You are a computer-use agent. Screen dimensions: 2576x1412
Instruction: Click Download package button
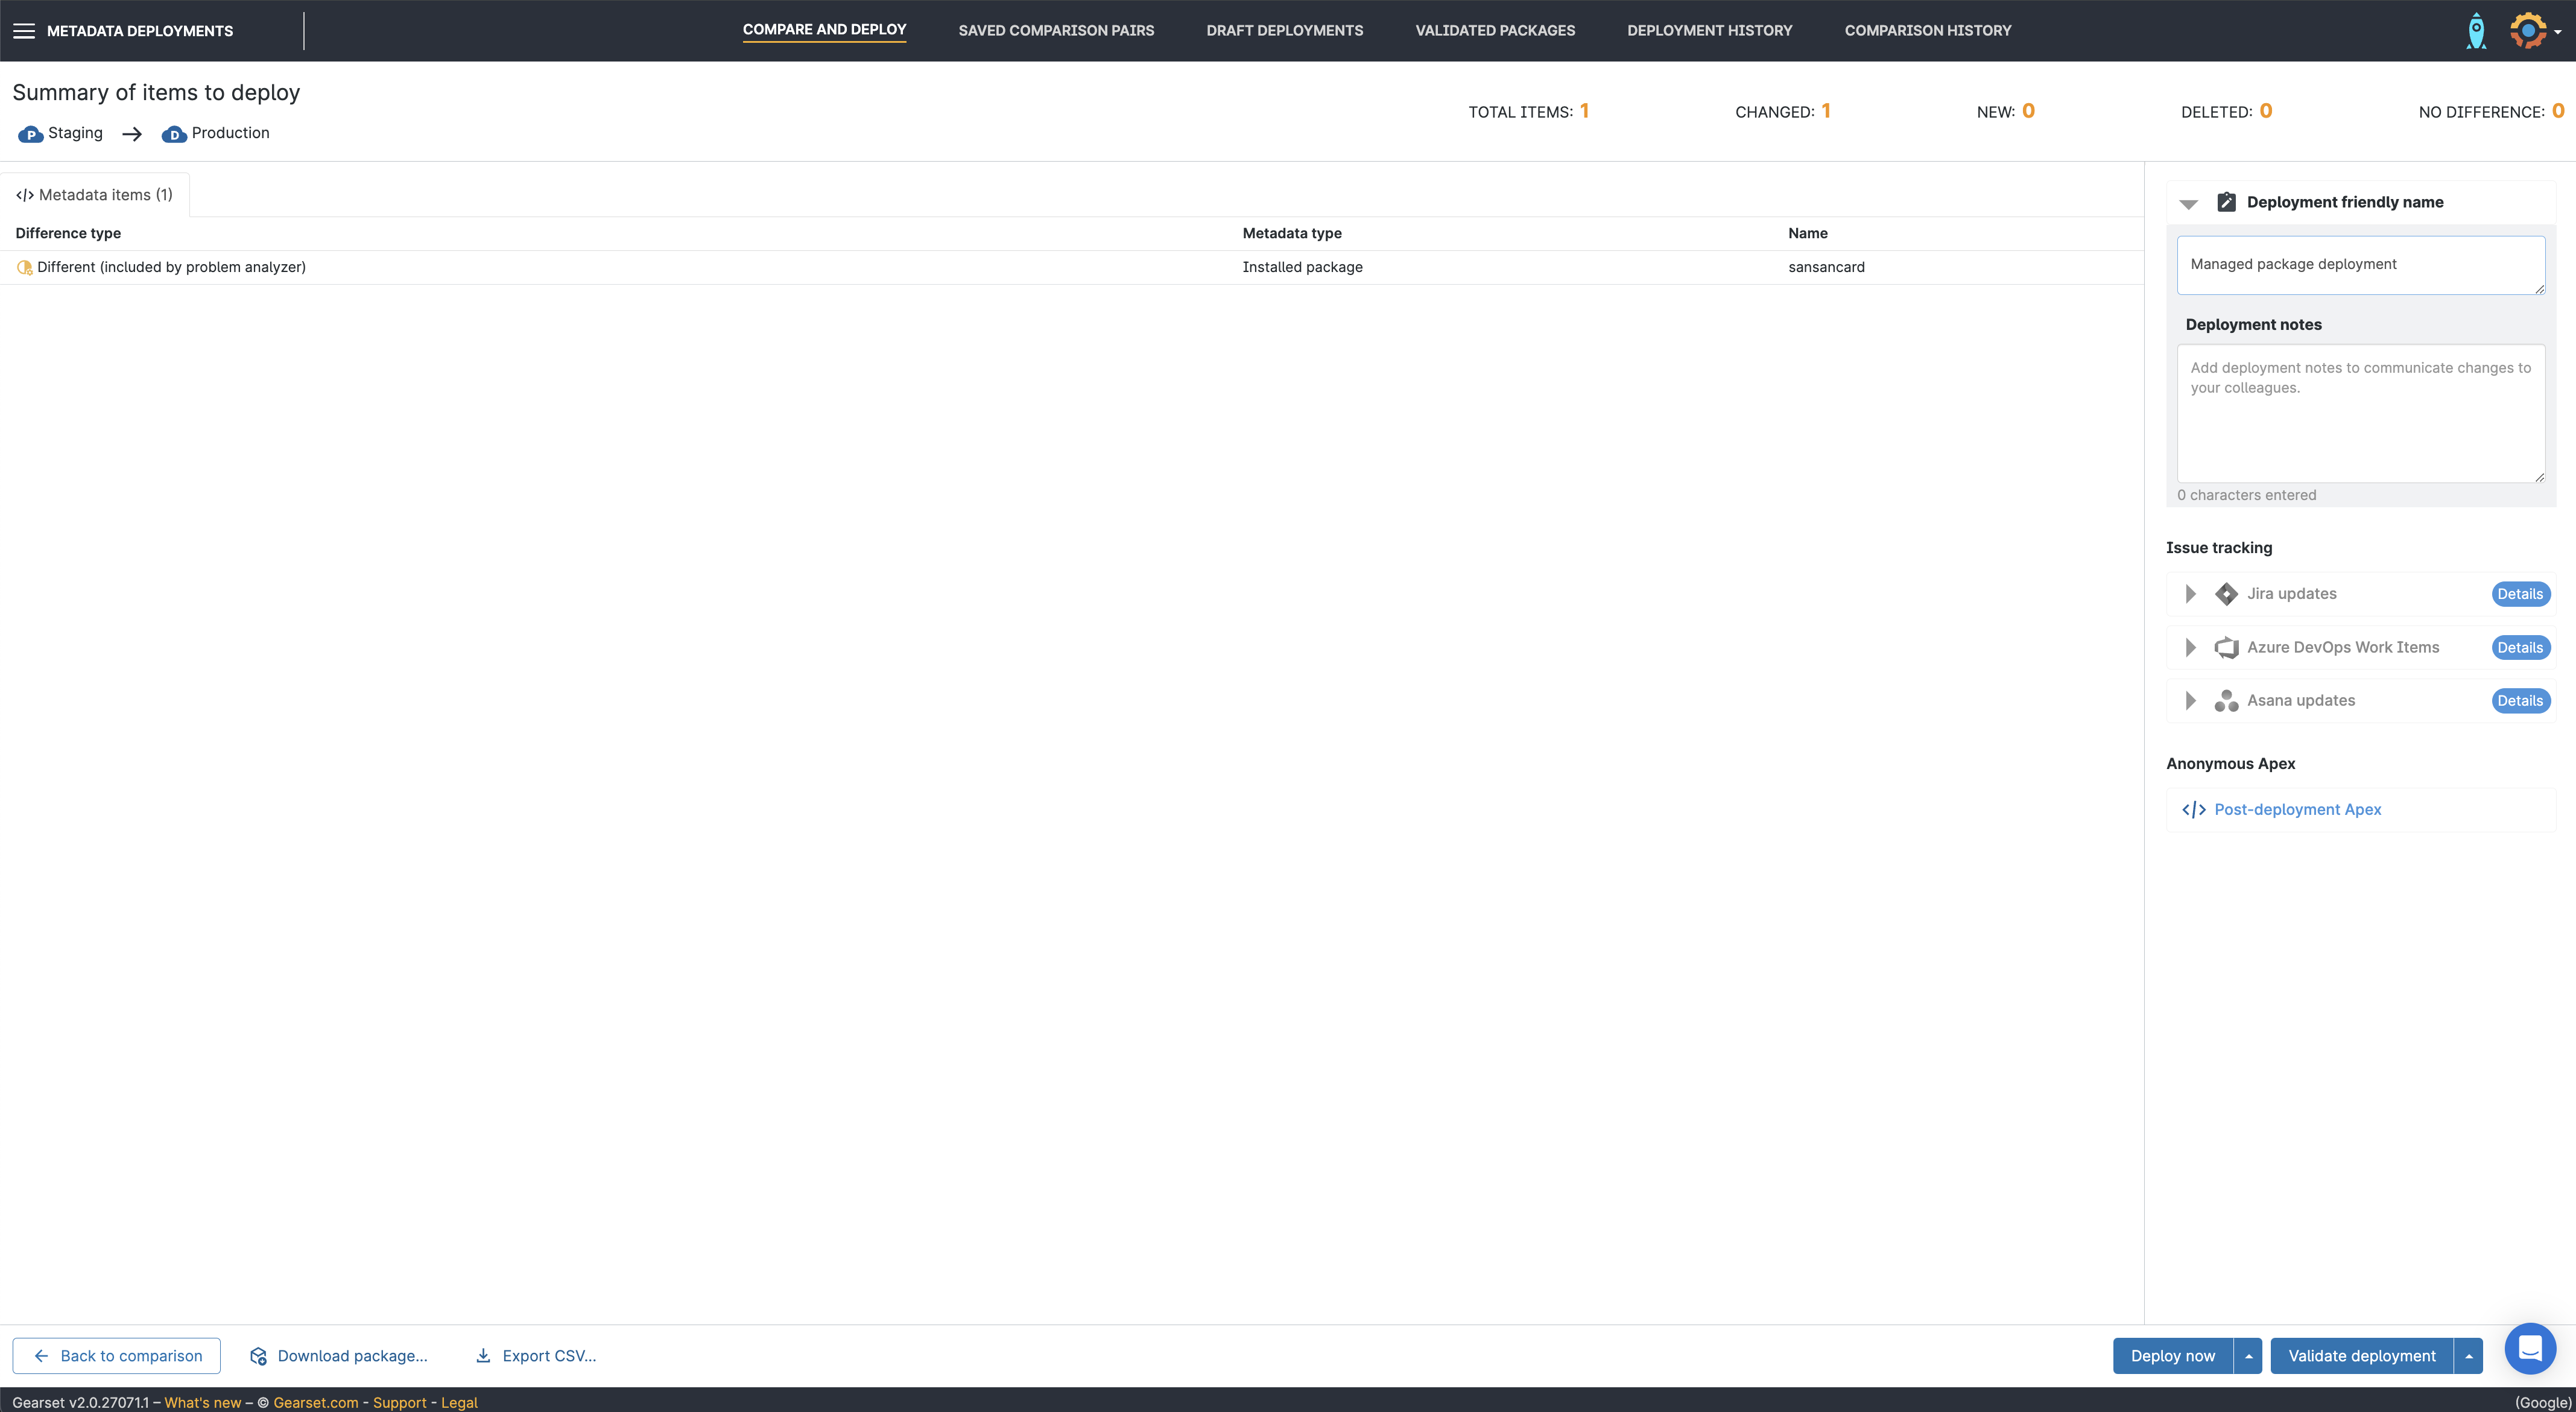(339, 1356)
